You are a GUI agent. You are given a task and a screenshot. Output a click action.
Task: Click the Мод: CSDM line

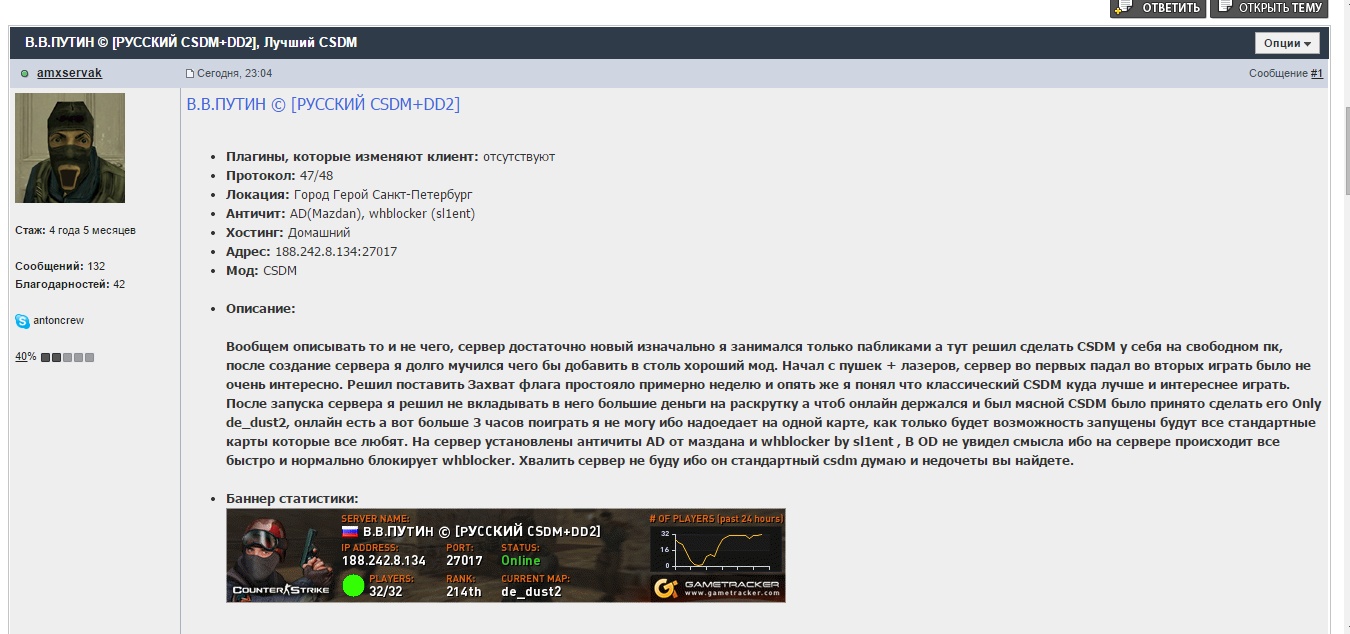tap(261, 271)
